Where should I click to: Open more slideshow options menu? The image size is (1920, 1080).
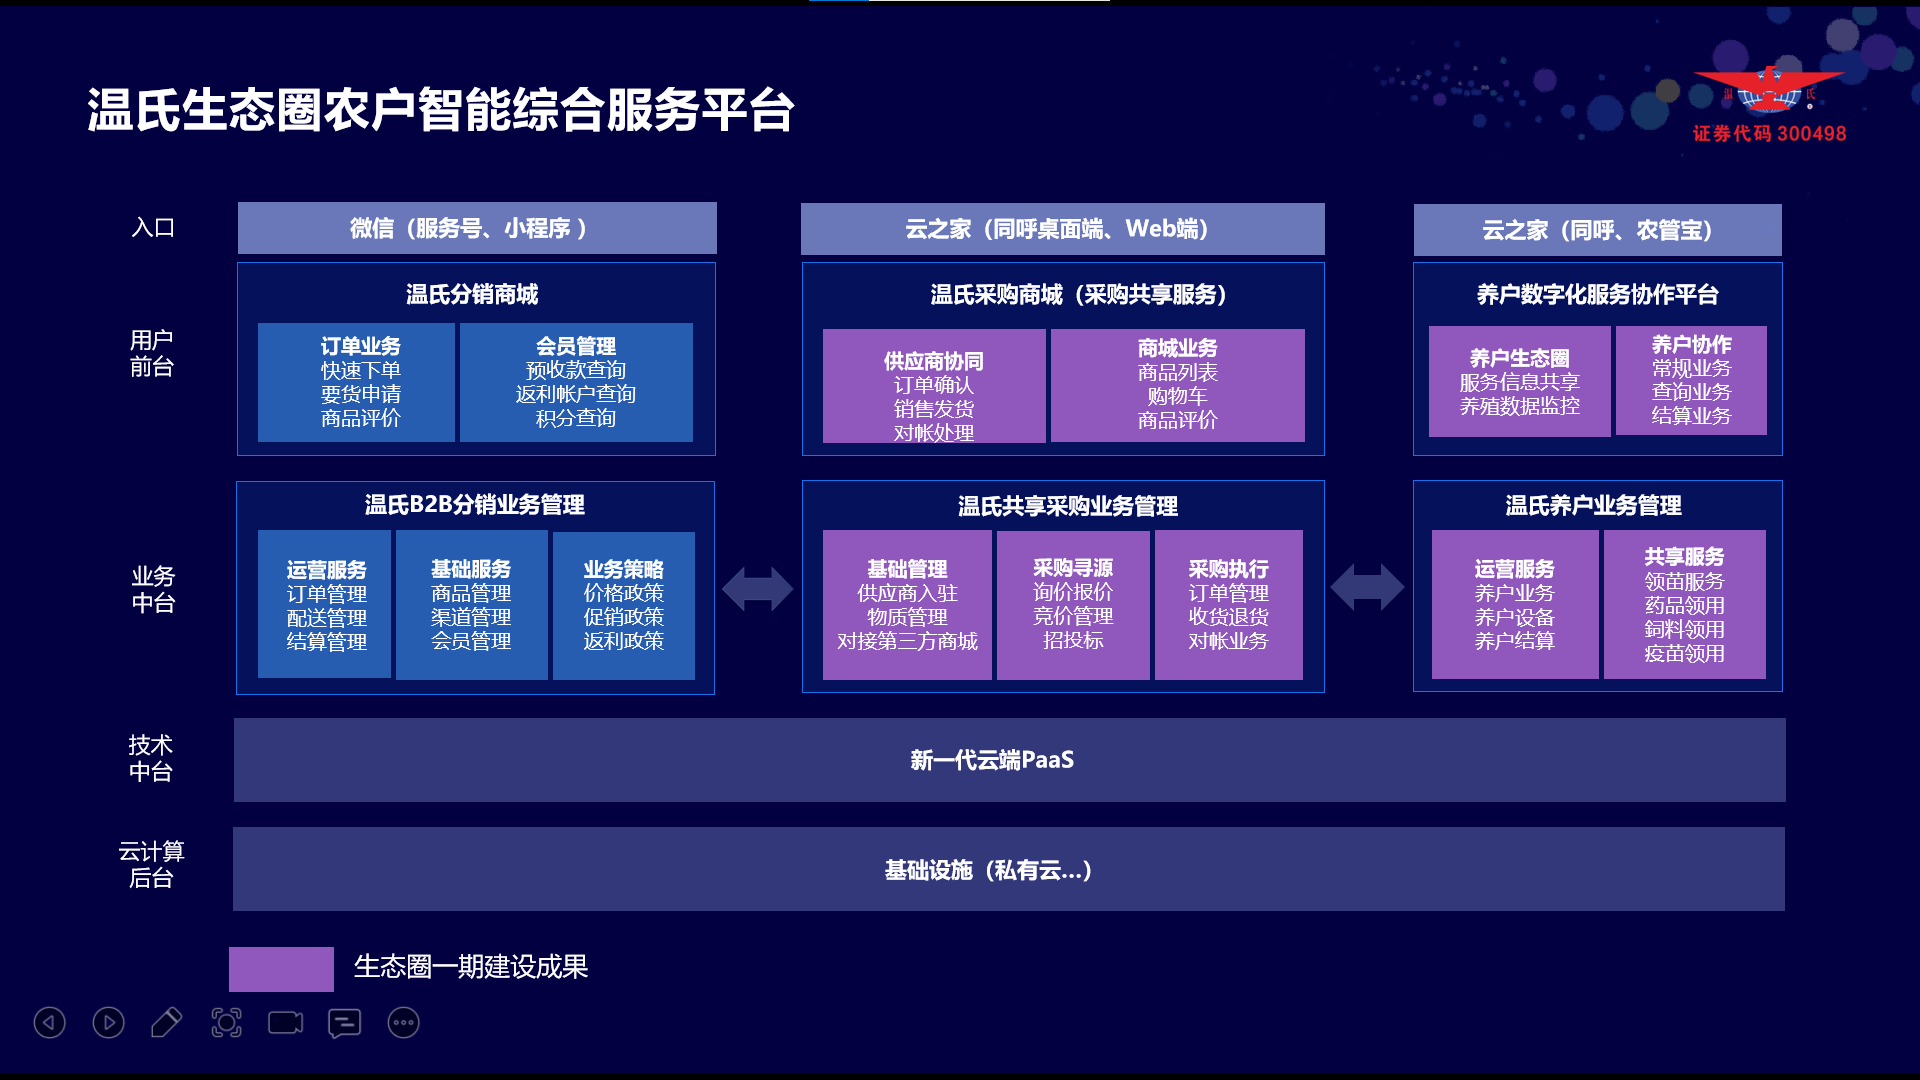pyautogui.click(x=403, y=1022)
